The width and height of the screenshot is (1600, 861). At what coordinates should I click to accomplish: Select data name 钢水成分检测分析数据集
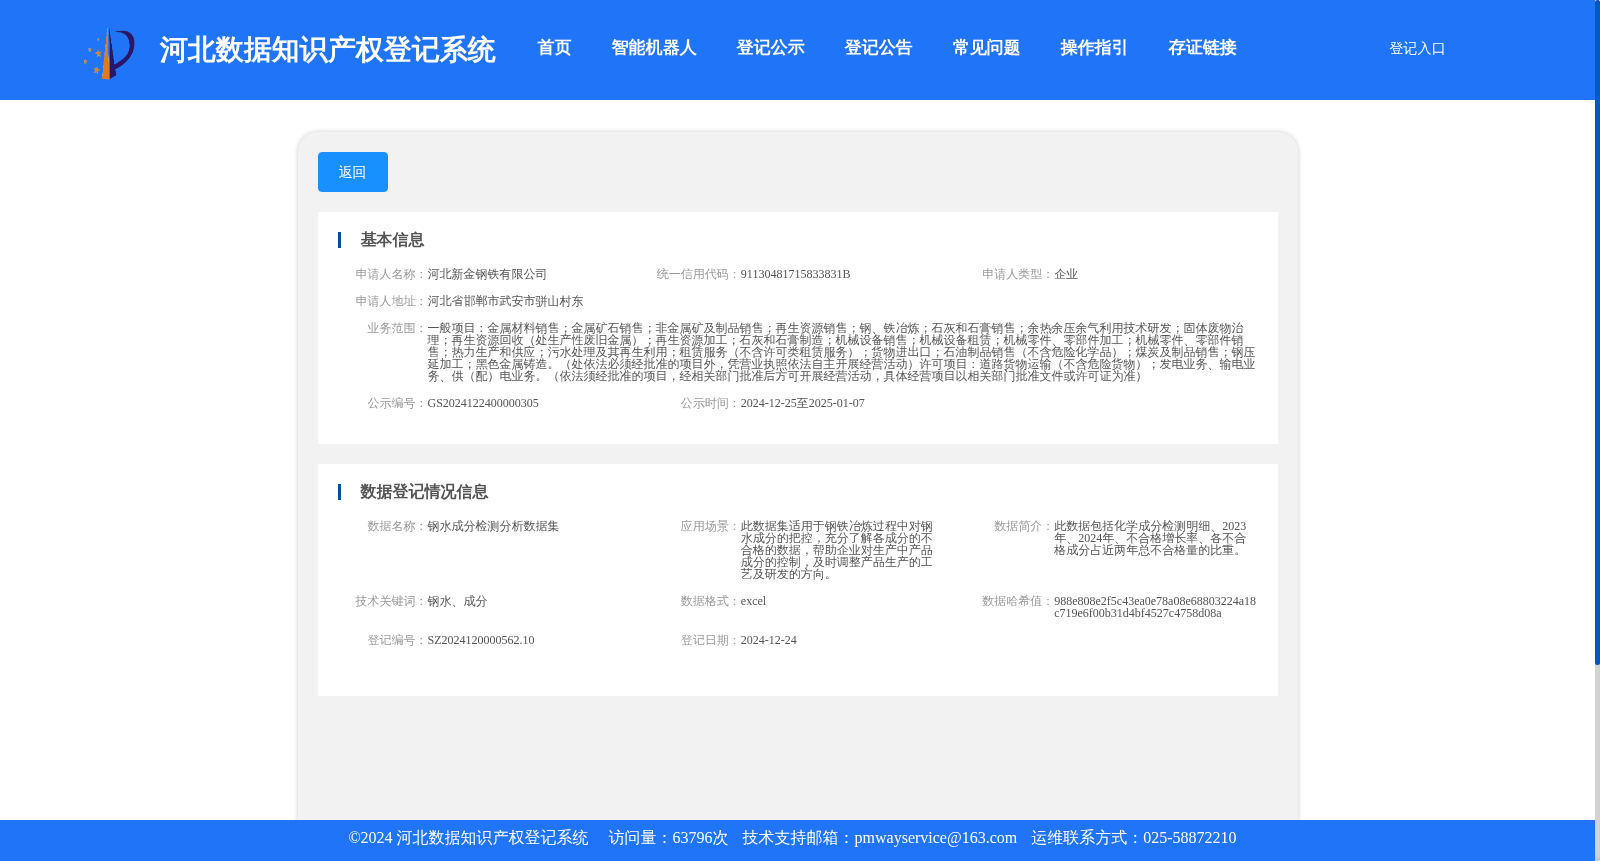493,526
